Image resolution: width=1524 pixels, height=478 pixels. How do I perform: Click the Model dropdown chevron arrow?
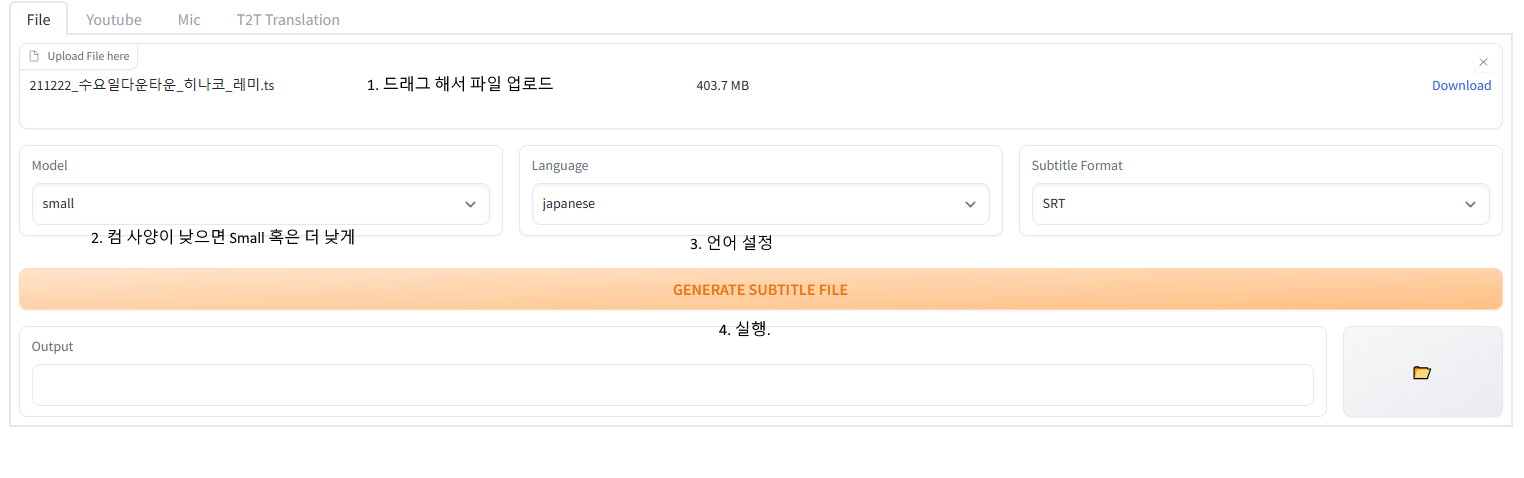pyautogui.click(x=470, y=204)
